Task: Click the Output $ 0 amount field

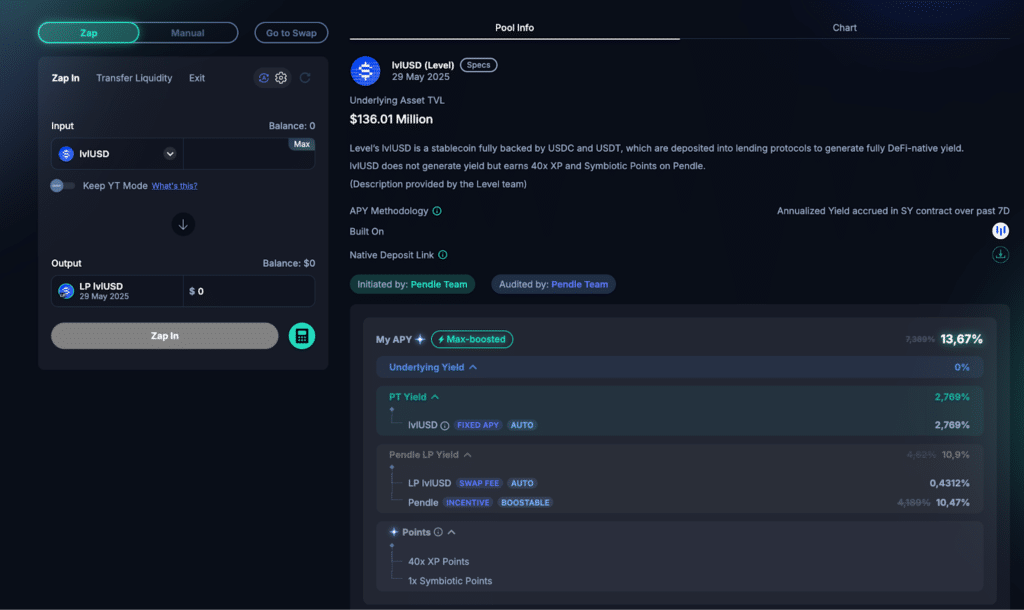Action: pyautogui.click(x=249, y=291)
